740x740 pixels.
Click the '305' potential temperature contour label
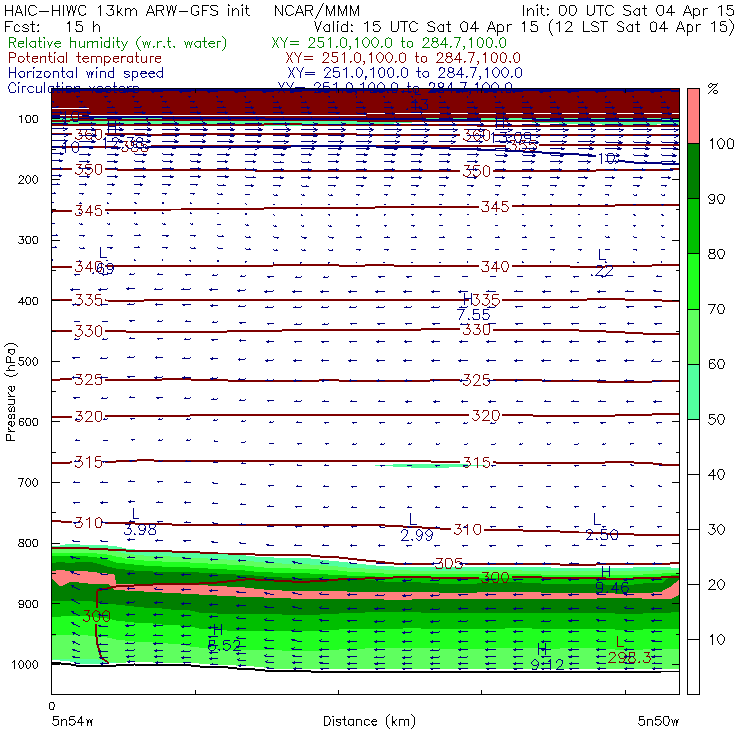tap(448, 563)
